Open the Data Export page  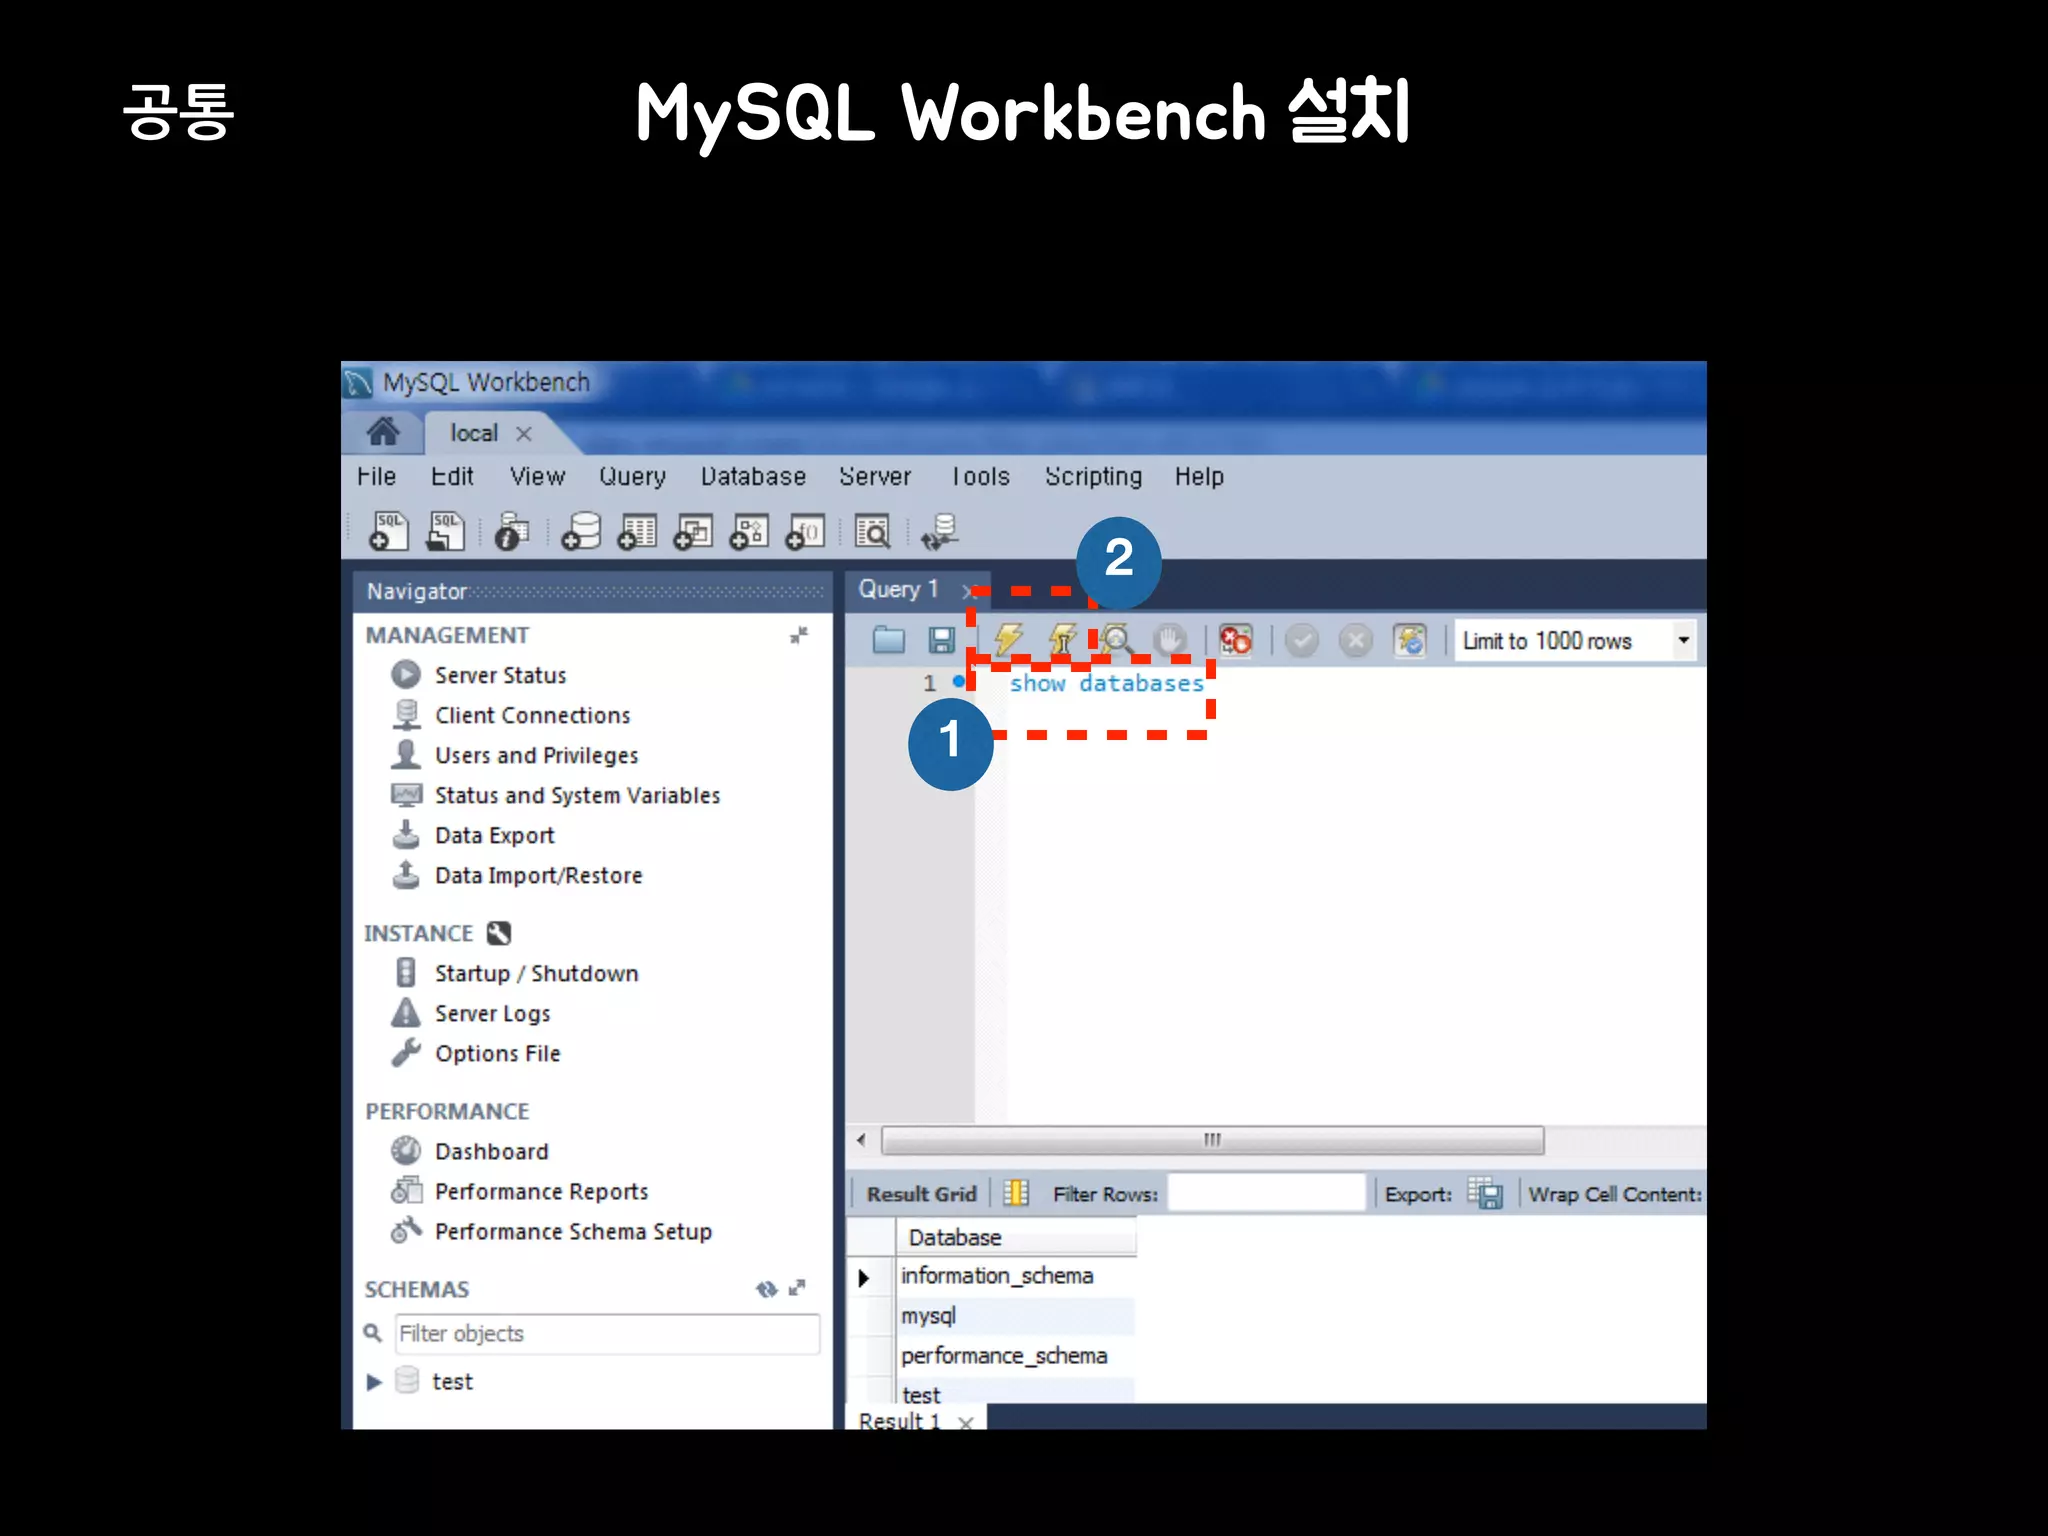click(494, 835)
